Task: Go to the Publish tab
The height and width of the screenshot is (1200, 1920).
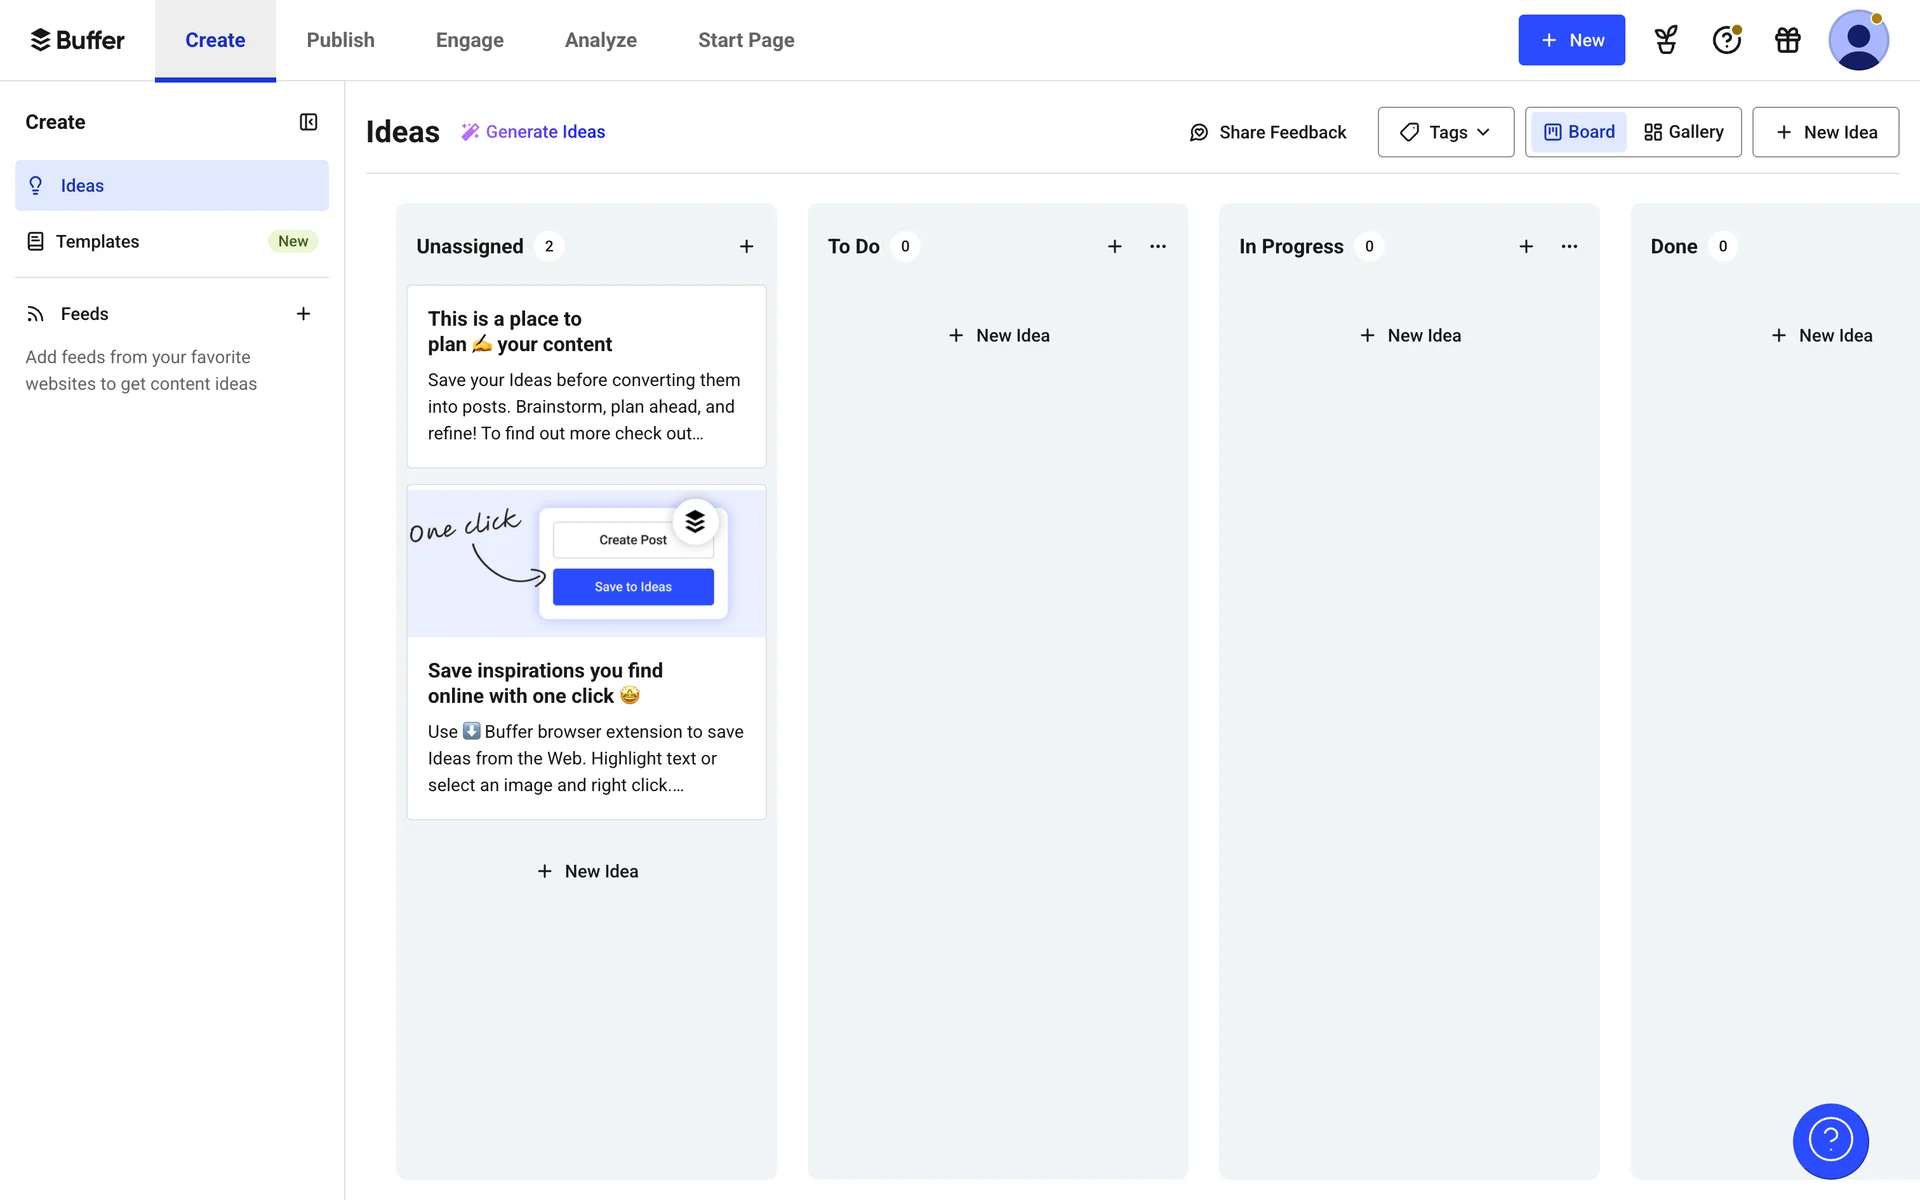Action: [340, 40]
